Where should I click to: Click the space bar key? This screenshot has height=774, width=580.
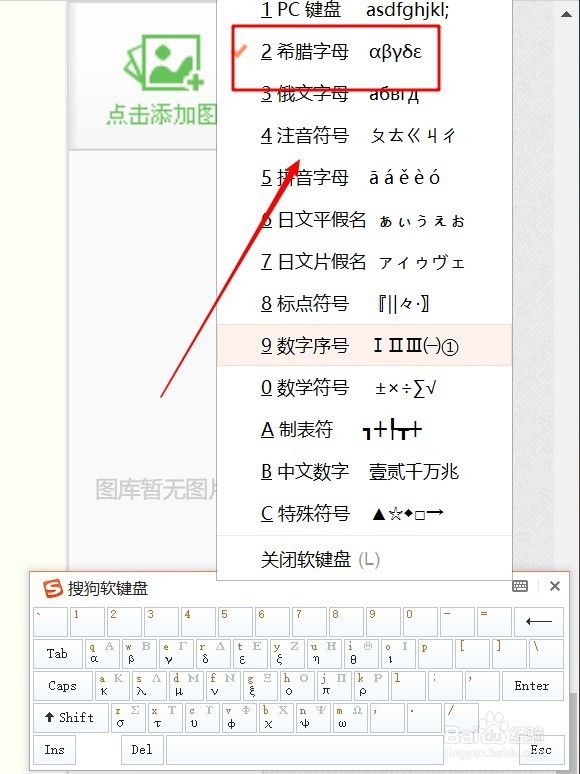tap(305, 749)
